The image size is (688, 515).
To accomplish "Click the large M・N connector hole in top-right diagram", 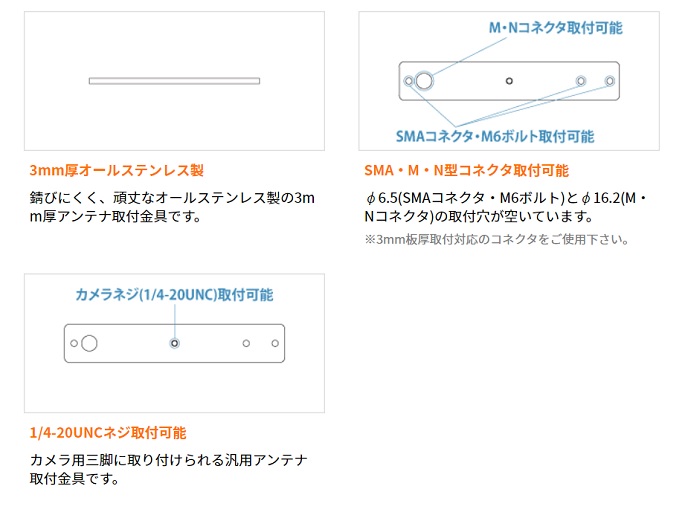I will click(x=424, y=80).
